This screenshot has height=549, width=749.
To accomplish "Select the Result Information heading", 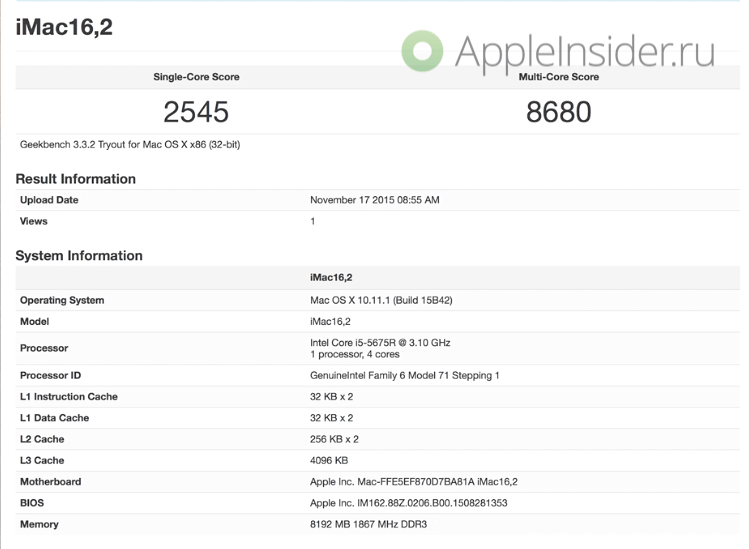I will pos(75,179).
